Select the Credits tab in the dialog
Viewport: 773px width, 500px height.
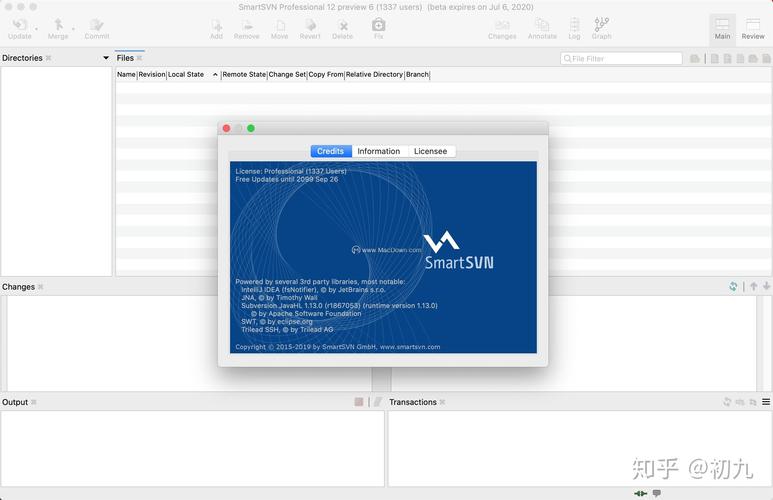click(x=330, y=151)
